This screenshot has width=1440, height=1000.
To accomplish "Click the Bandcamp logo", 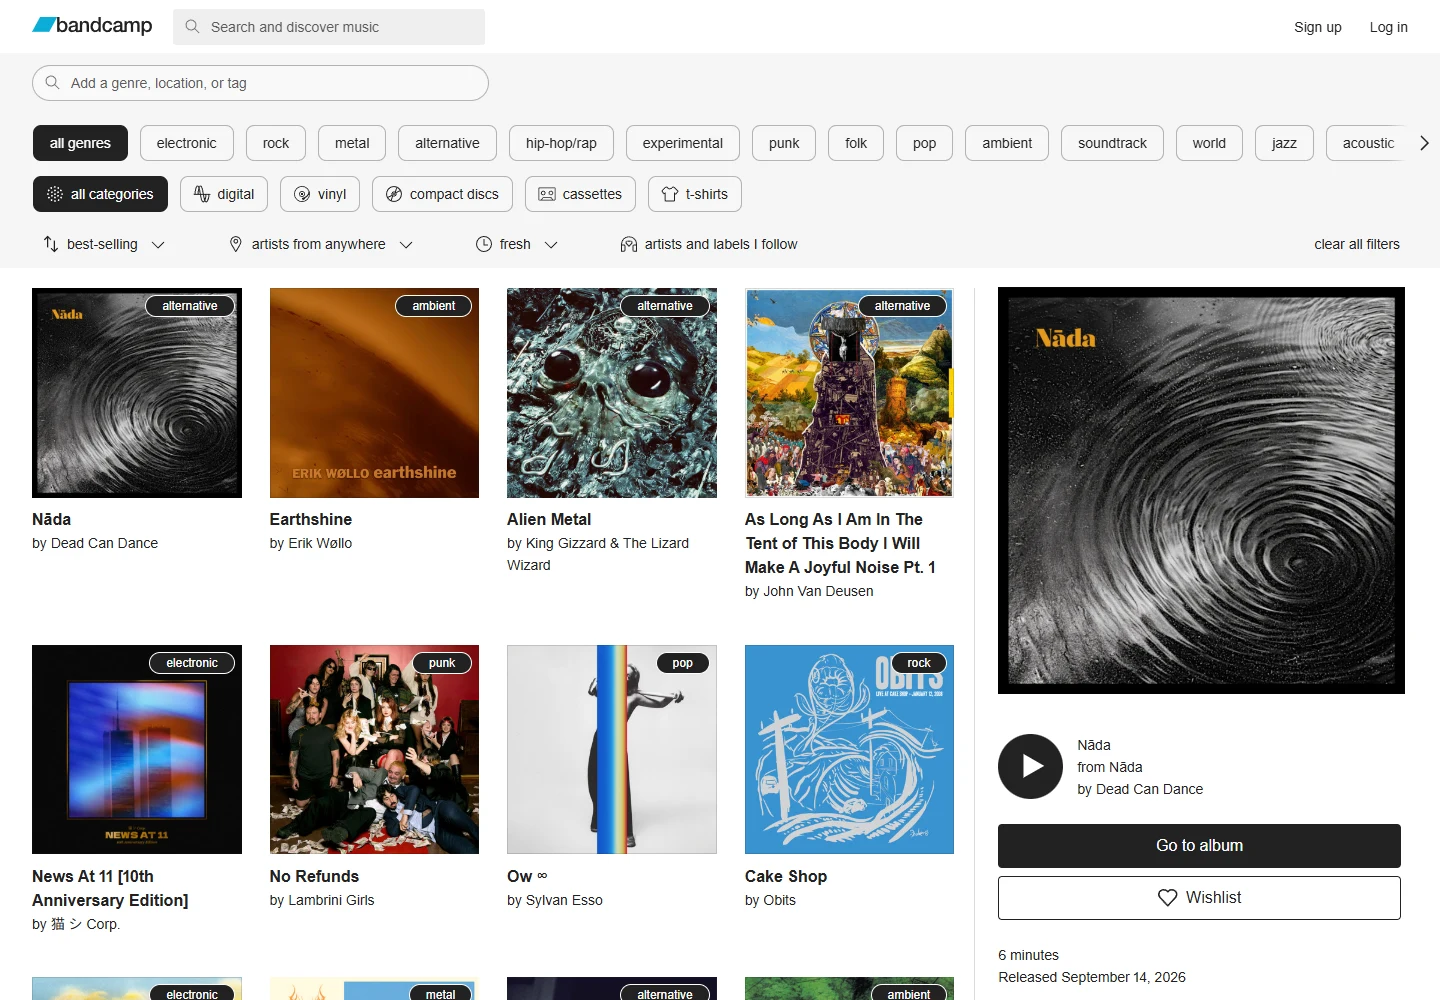I will coord(92,25).
